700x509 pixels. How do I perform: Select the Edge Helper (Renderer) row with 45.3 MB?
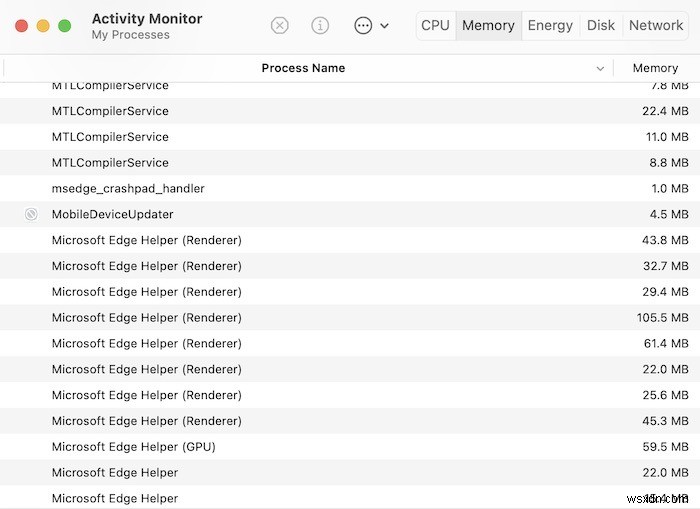(x=350, y=421)
